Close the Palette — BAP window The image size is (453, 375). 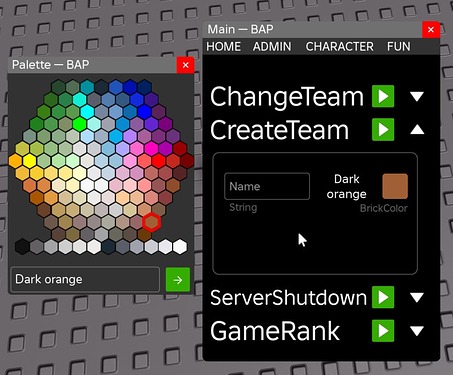pyautogui.click(x=185, y=65)
